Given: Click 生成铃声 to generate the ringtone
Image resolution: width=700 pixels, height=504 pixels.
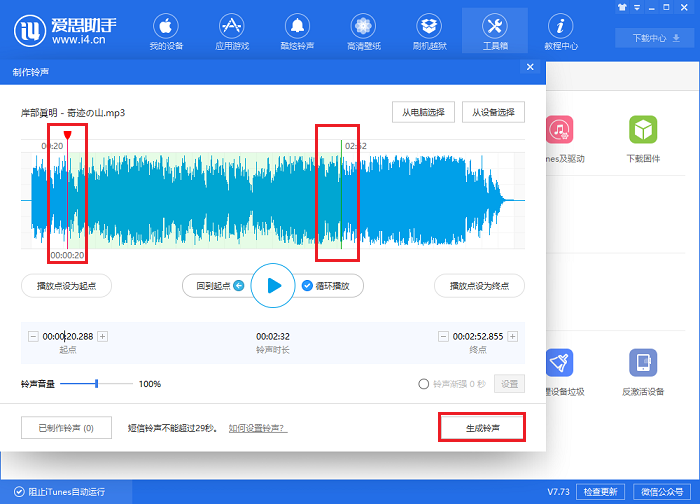Looking at the screenshot, I should [x=482, y=428].
